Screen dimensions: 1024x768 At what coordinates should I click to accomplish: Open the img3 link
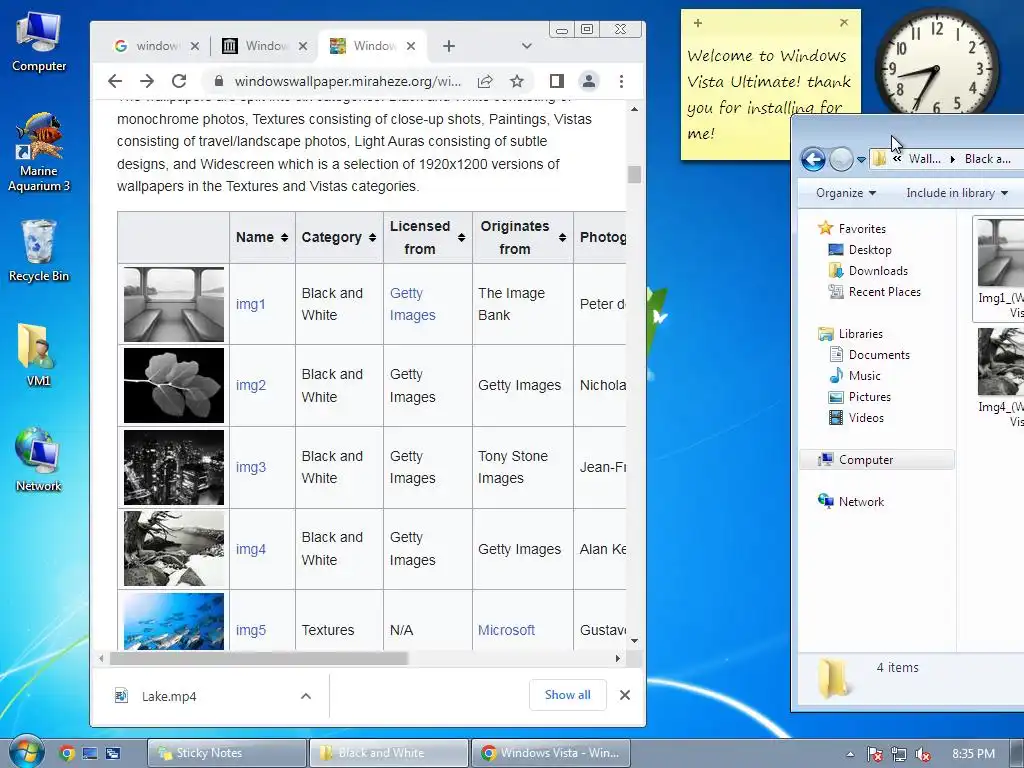tap(251, 467)
